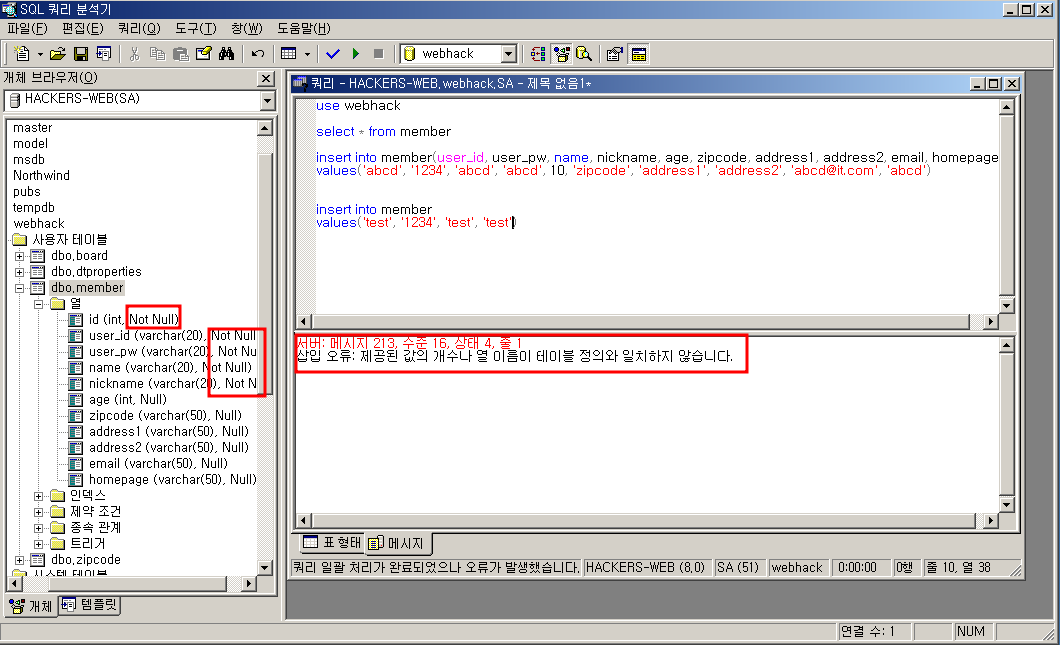Open the webhack database dropdown
1060x645 pixels.
pyautogui.click(x=509, y=54)
